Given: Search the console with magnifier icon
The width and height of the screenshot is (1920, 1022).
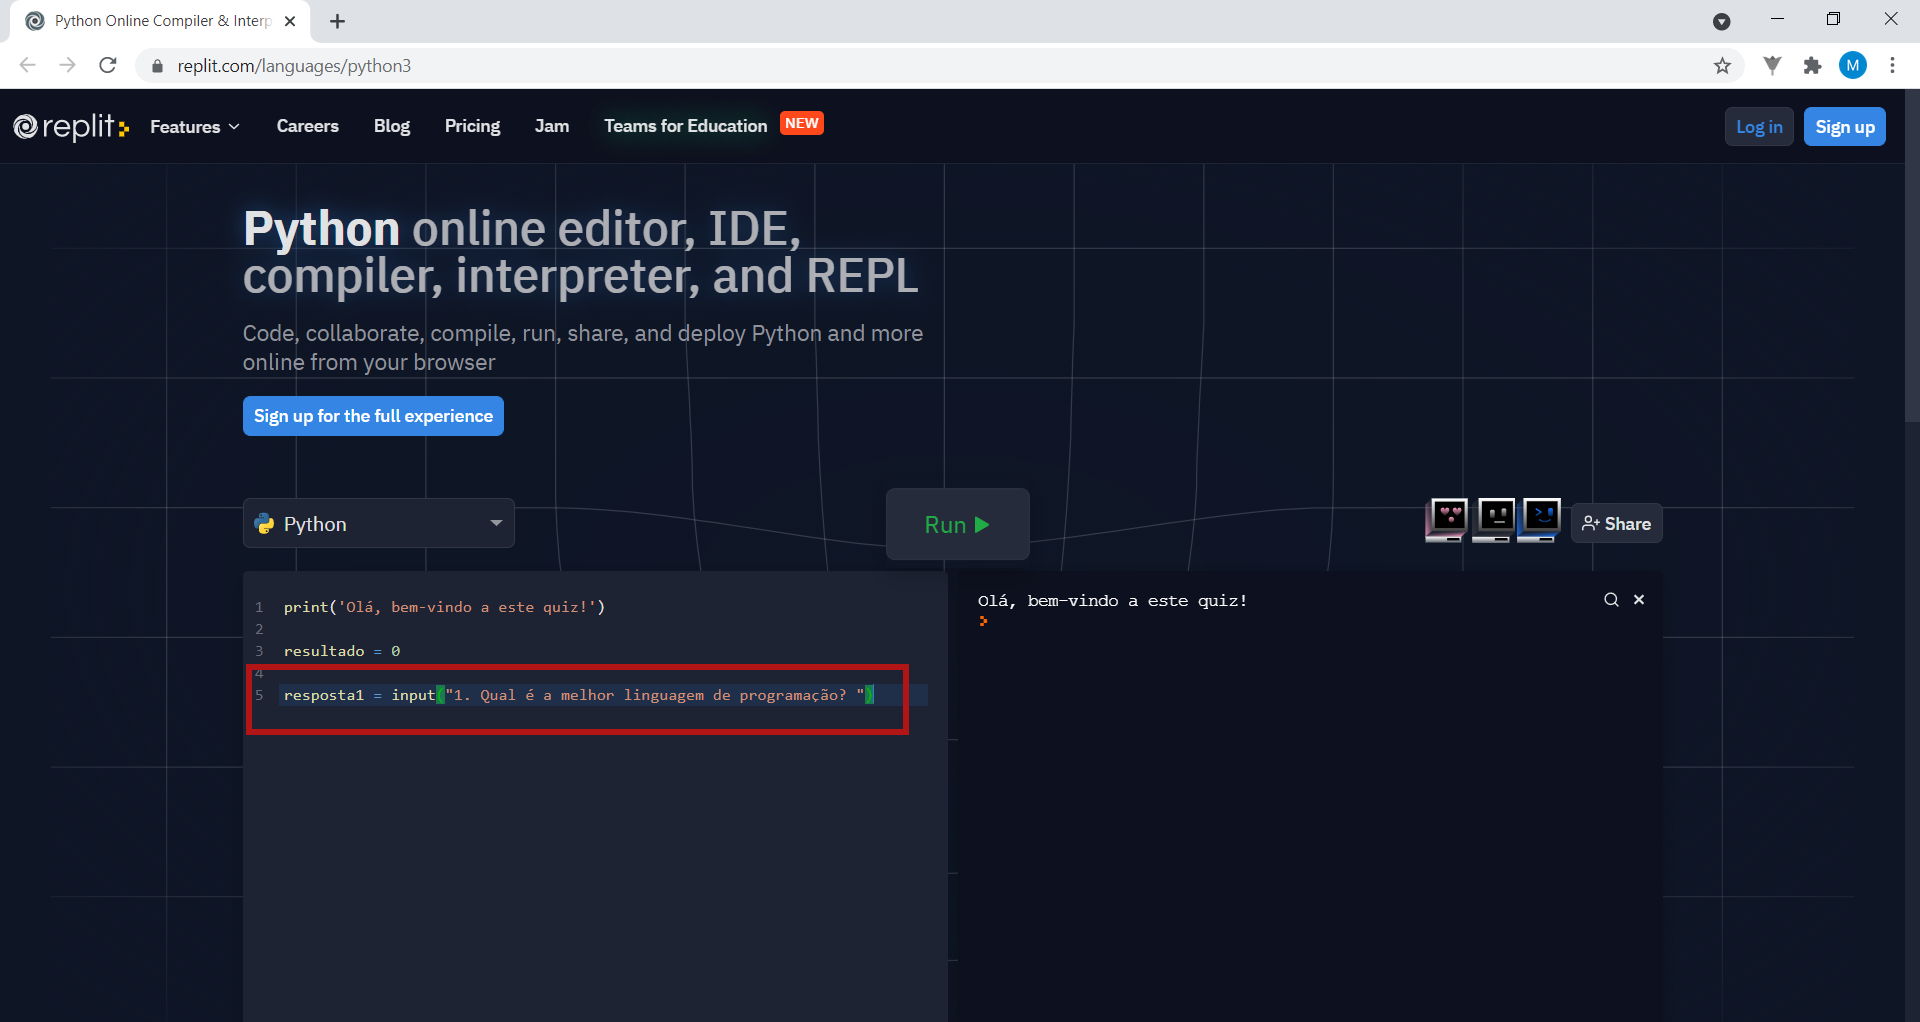Looking at the screenshot, I should (1611, 600).
